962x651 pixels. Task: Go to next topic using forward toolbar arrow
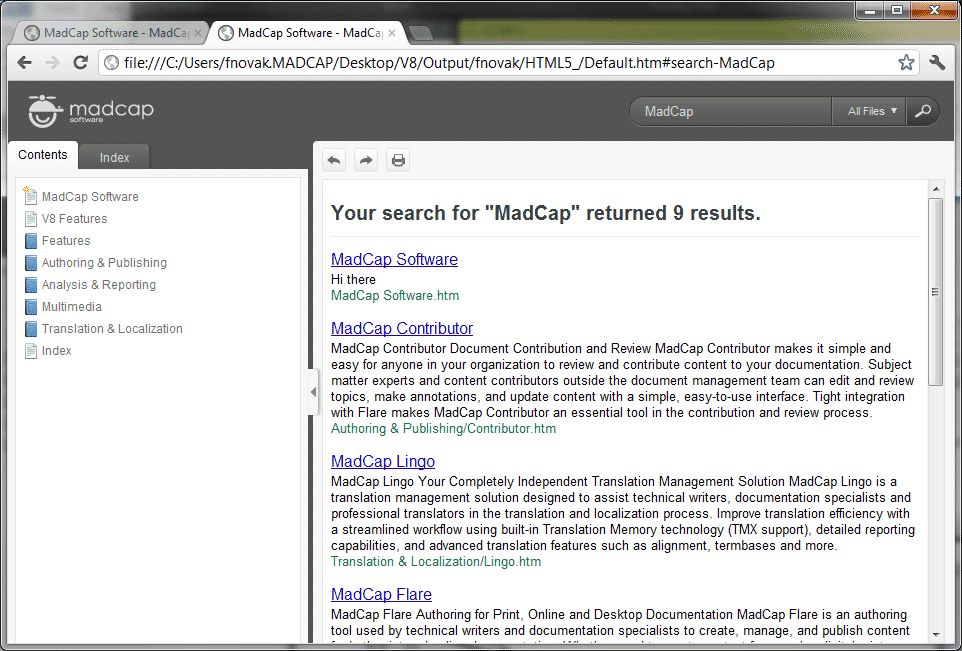(x=366, y=160)
